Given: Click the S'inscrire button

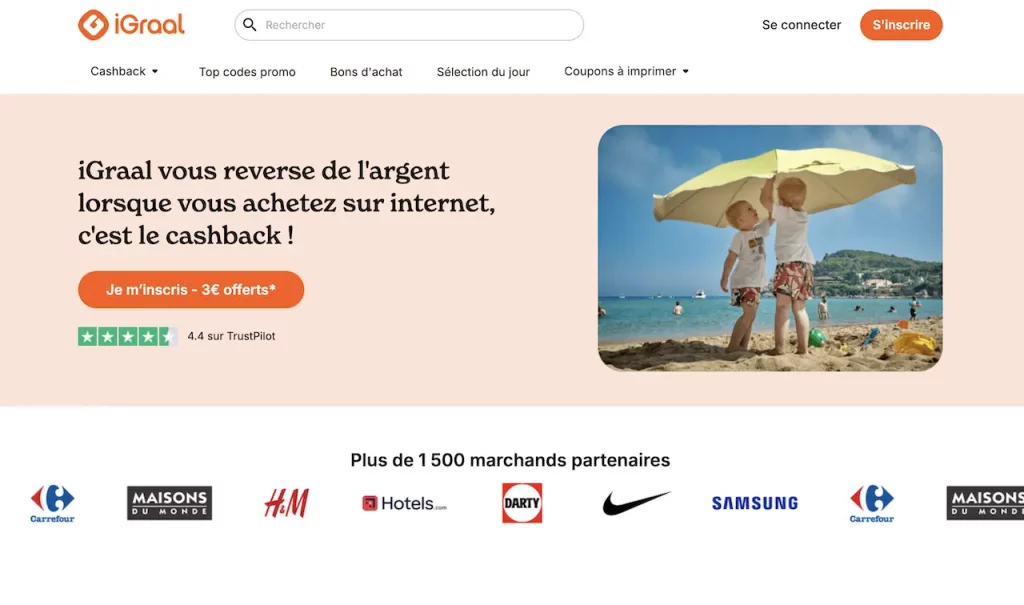Looking at the screenshot, I should point(901,25).
